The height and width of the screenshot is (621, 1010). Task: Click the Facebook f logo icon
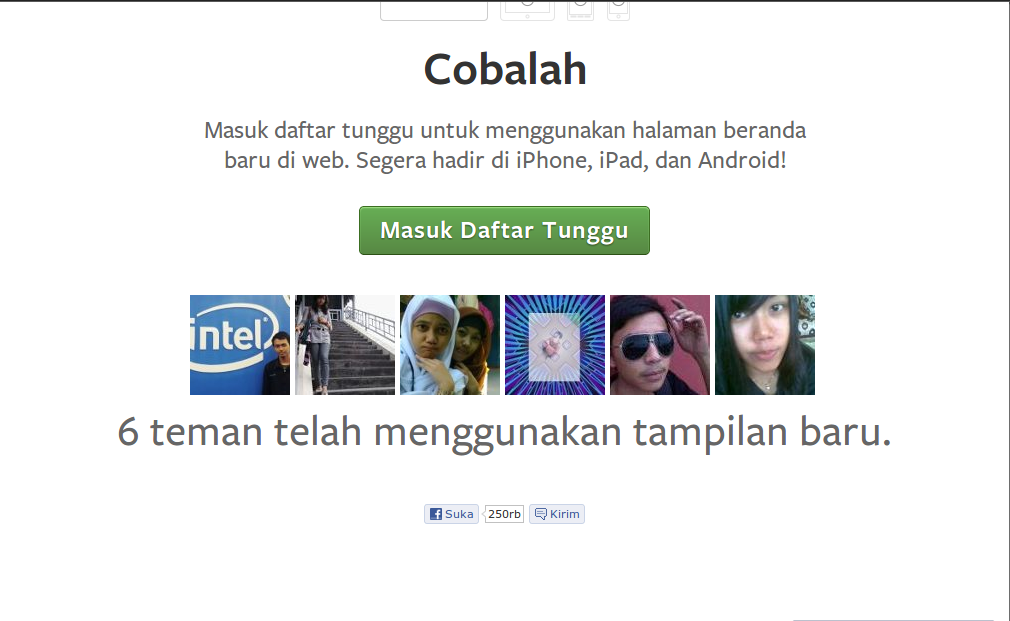(436, 514)
